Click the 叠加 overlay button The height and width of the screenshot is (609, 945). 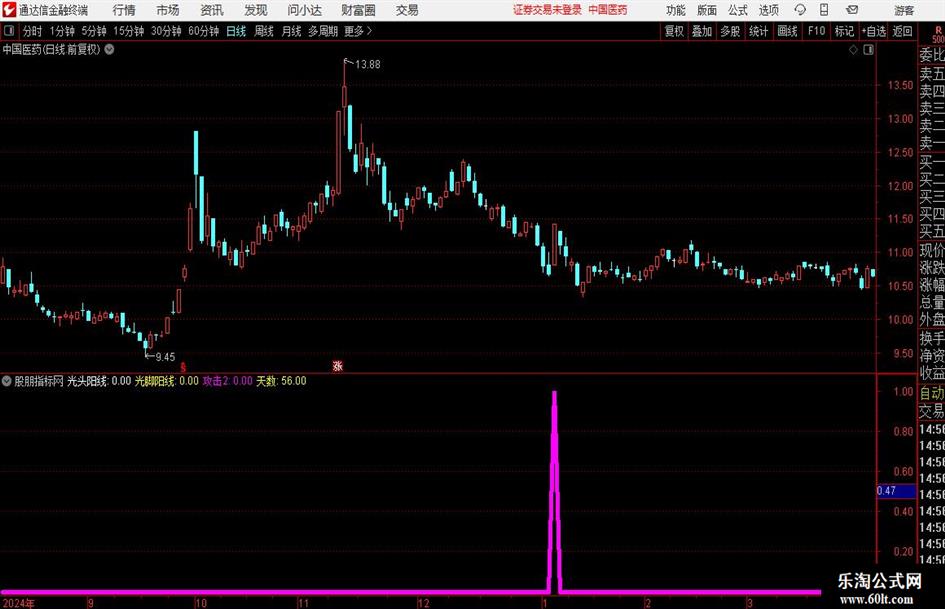[702, 31]
